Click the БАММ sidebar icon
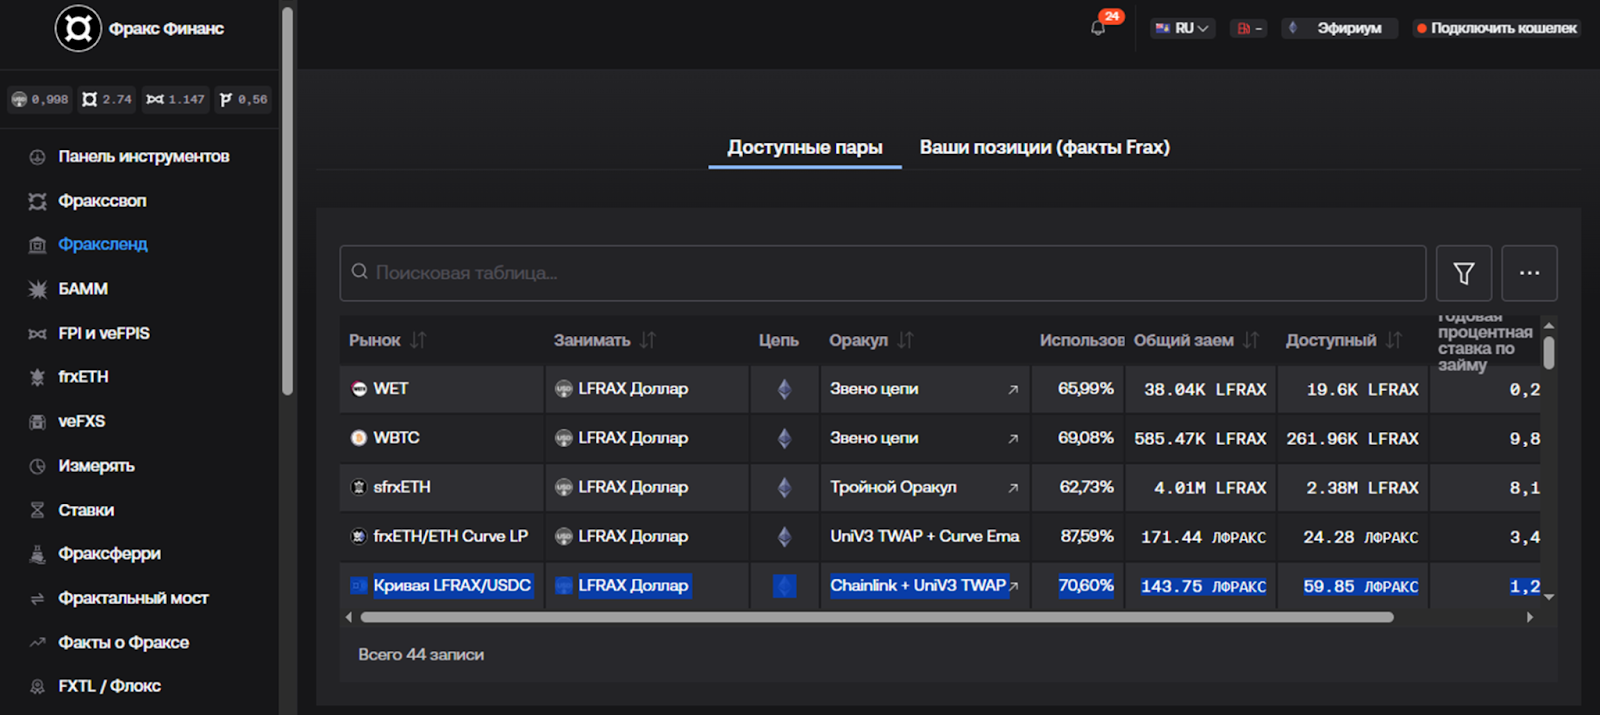Image resolution: width=1600 pixels, height=715 pixels. click(37, 289)
